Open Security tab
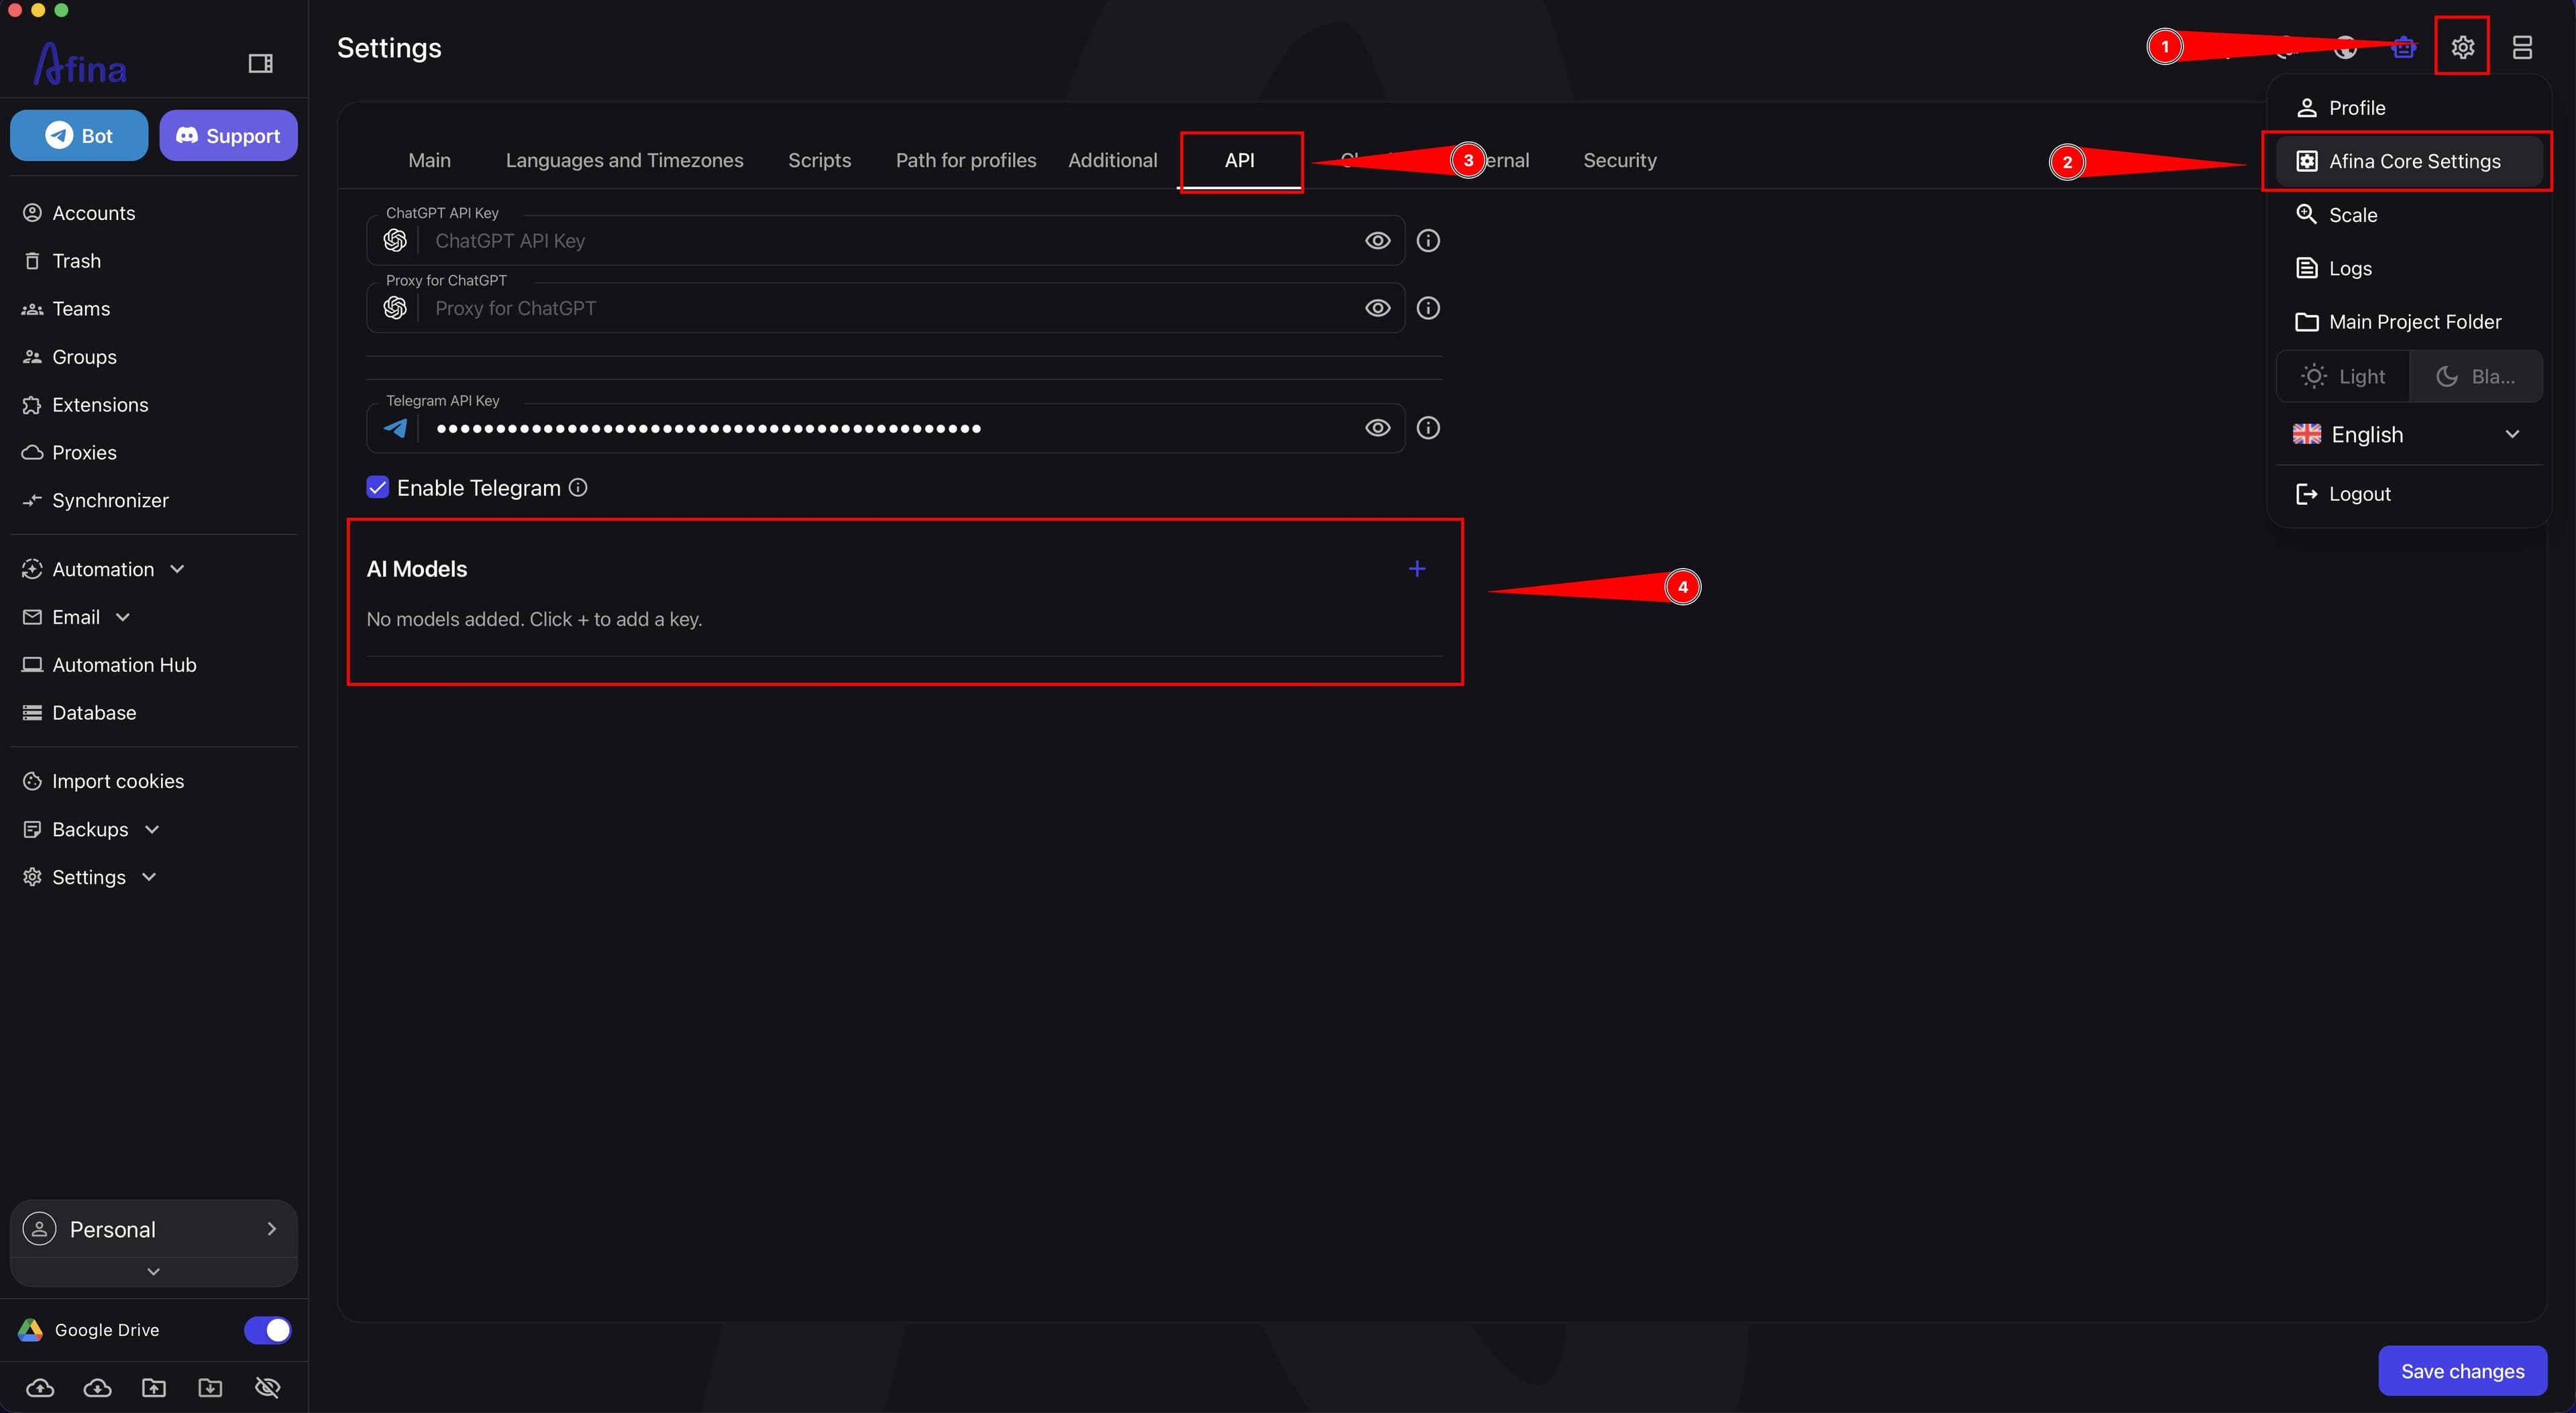 (1619, 160)
